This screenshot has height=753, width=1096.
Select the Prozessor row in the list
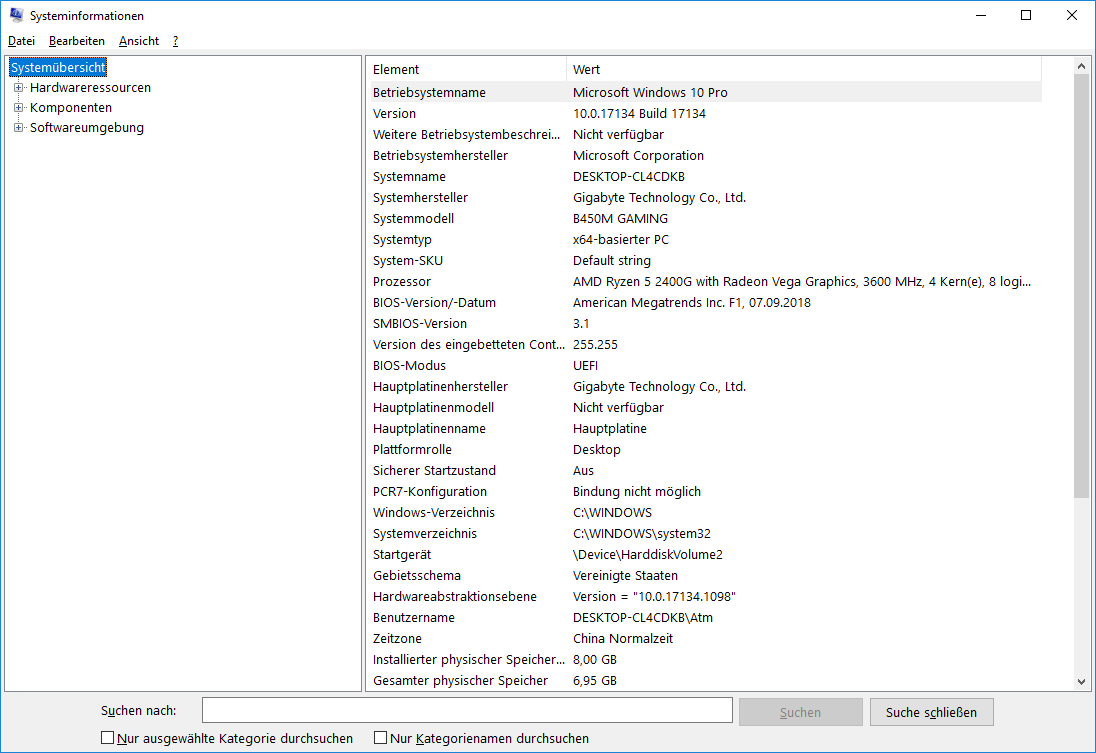point(401,282)
